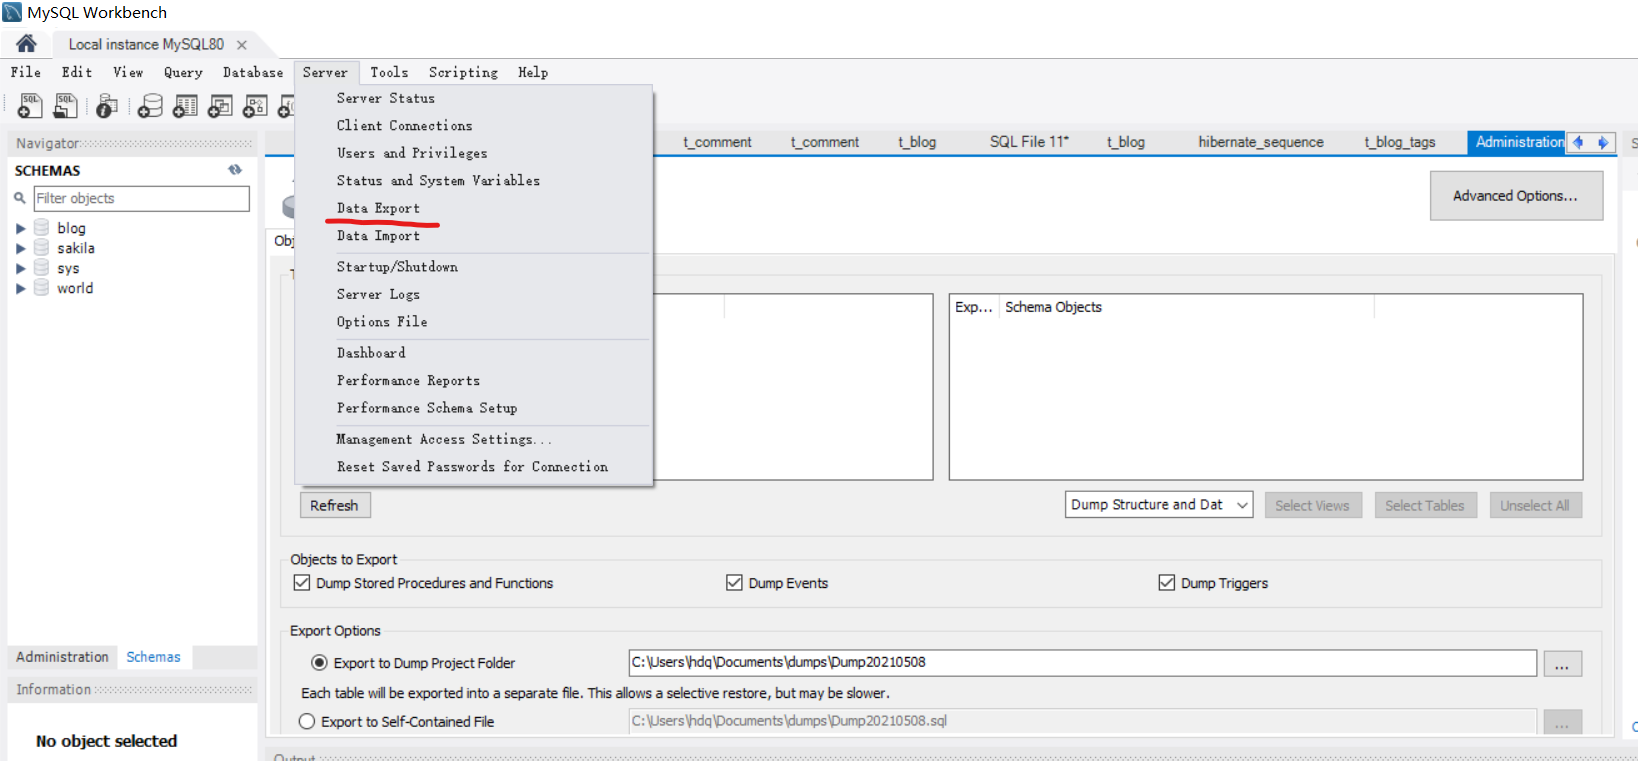
Task: Click the MySQL Workbench title bar icon
Action: click(x=12, y=12)
